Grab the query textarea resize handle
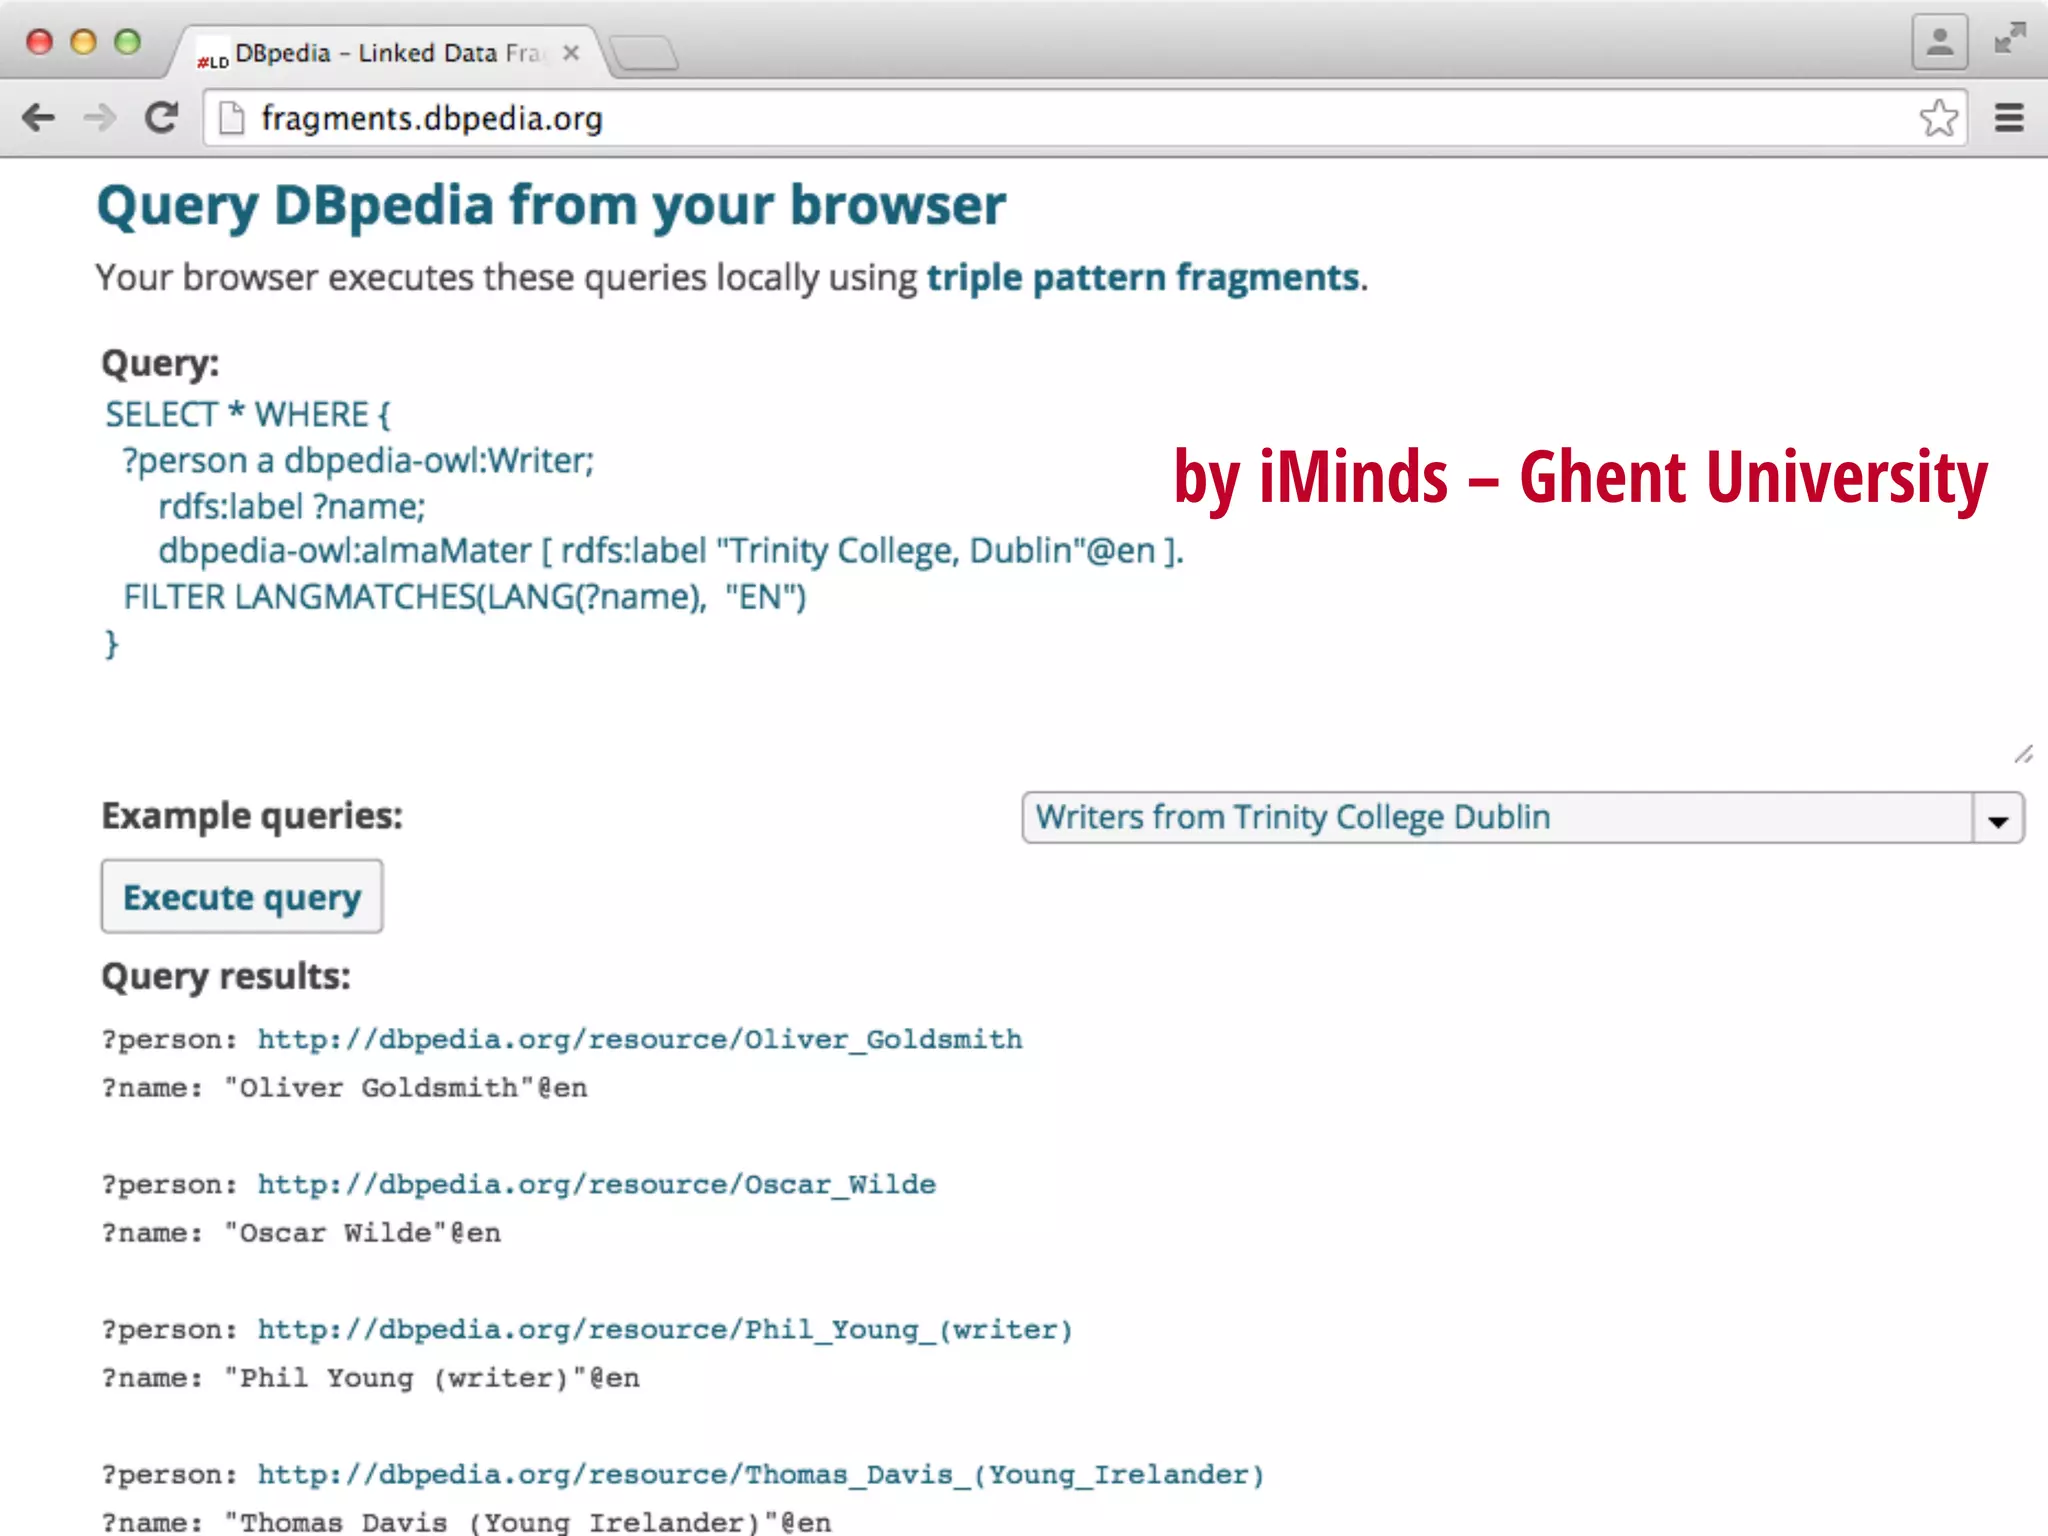This screenshot has width=2048, height=1536. click(2023, 754)
